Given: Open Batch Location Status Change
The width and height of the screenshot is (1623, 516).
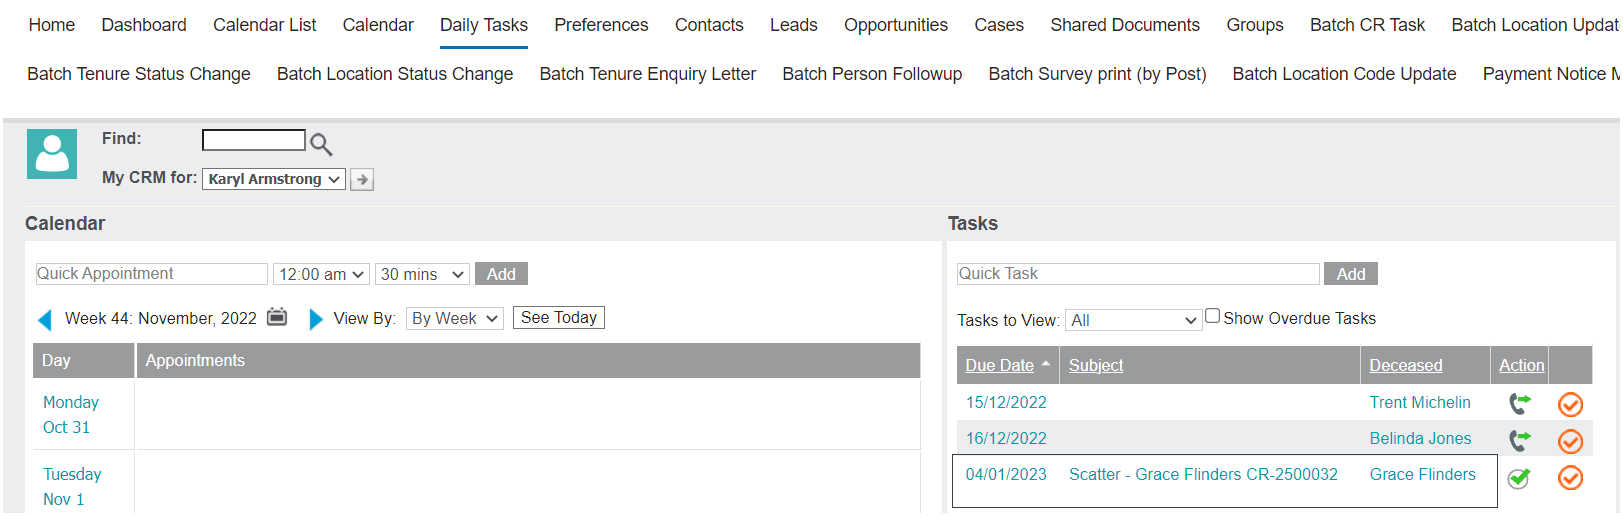Looking at the screenshot, I should (395, 74).
